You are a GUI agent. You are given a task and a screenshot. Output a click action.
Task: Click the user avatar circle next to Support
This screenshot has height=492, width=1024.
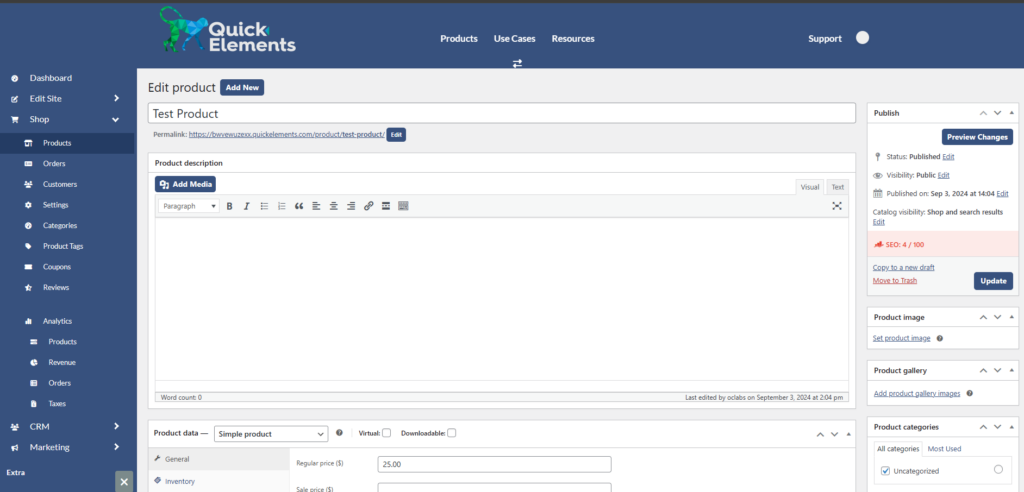(x=863, y=38)
